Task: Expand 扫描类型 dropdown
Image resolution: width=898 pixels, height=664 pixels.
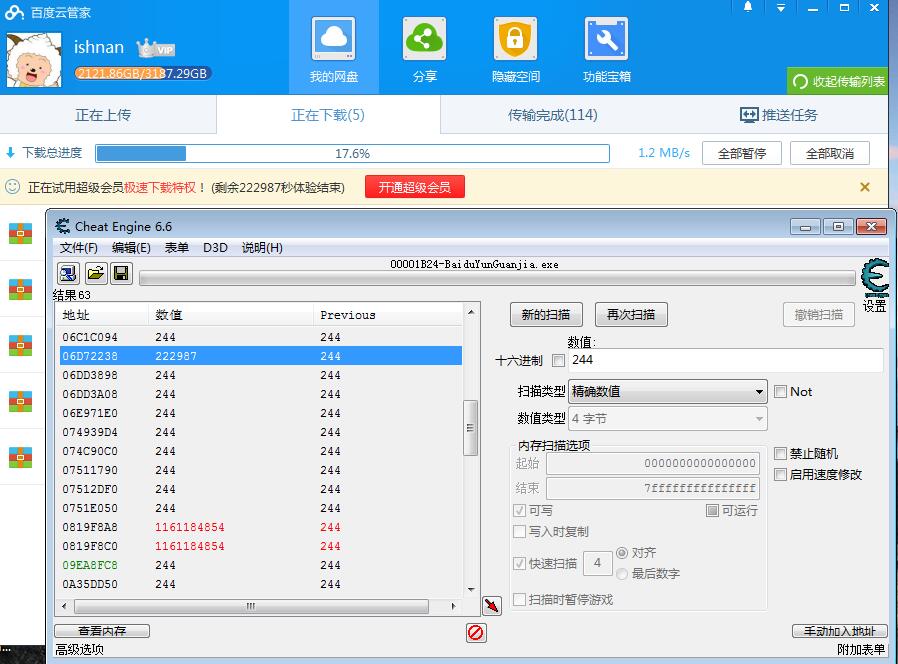Action: click(668, 392)
